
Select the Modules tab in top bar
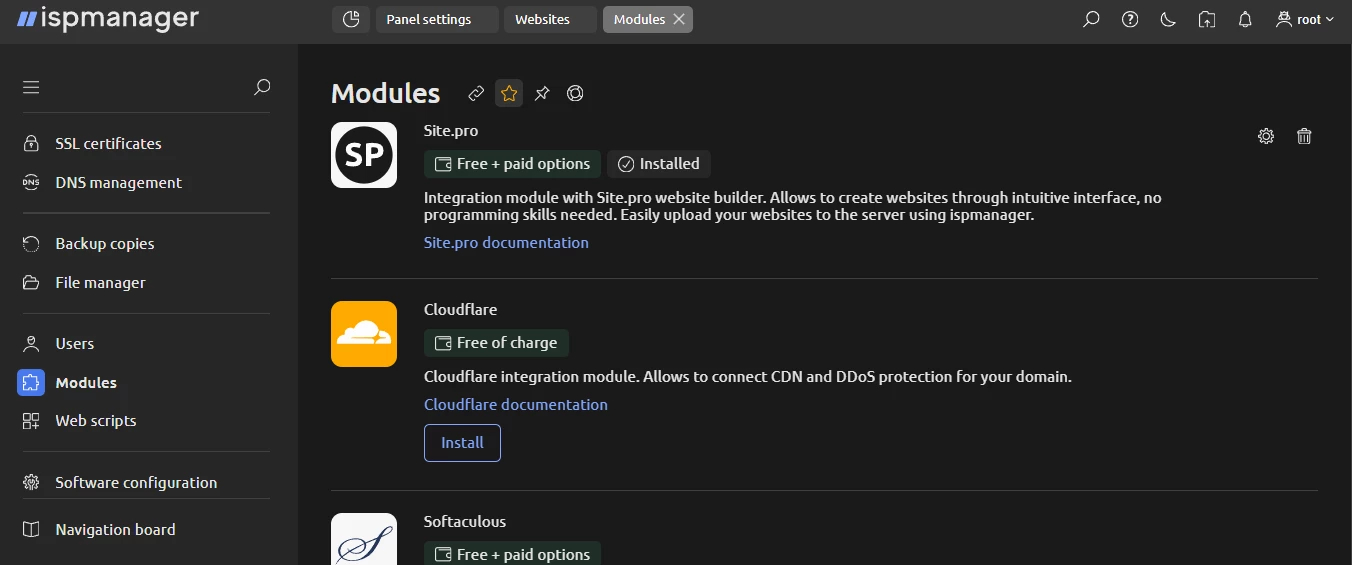click(639, 19)
